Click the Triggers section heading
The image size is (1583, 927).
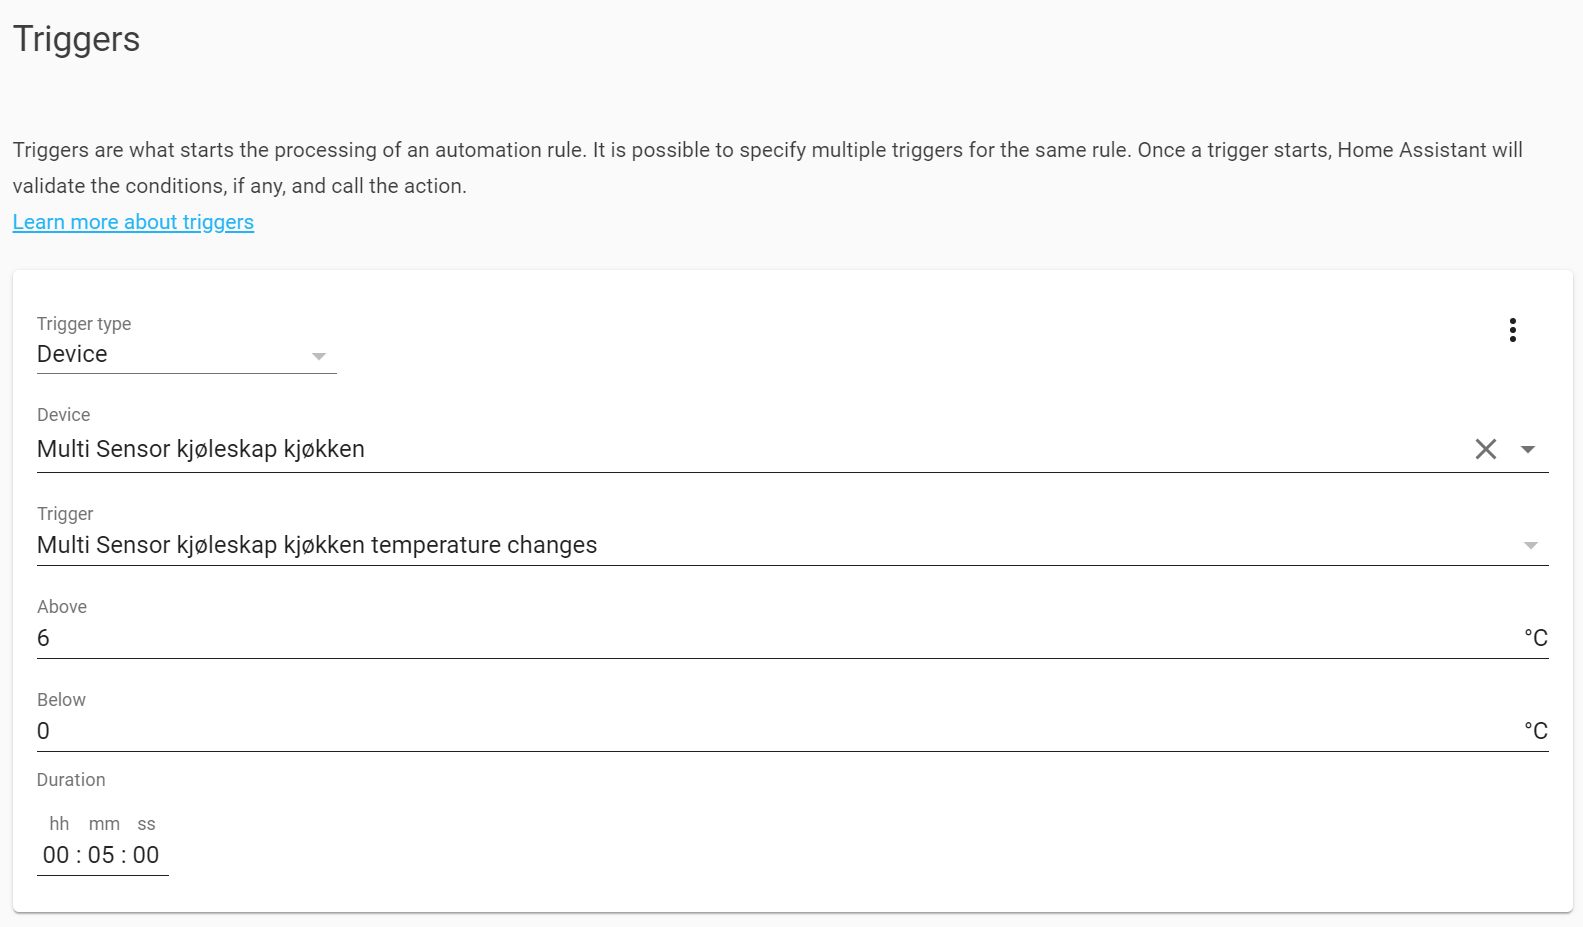pyautogui.click(x=76, y=39)
